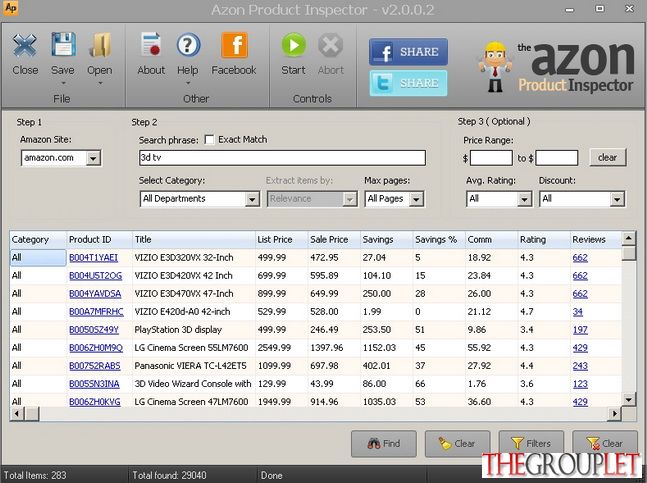
Task: Sort by List Price column header
Action: tap(281, 240)
